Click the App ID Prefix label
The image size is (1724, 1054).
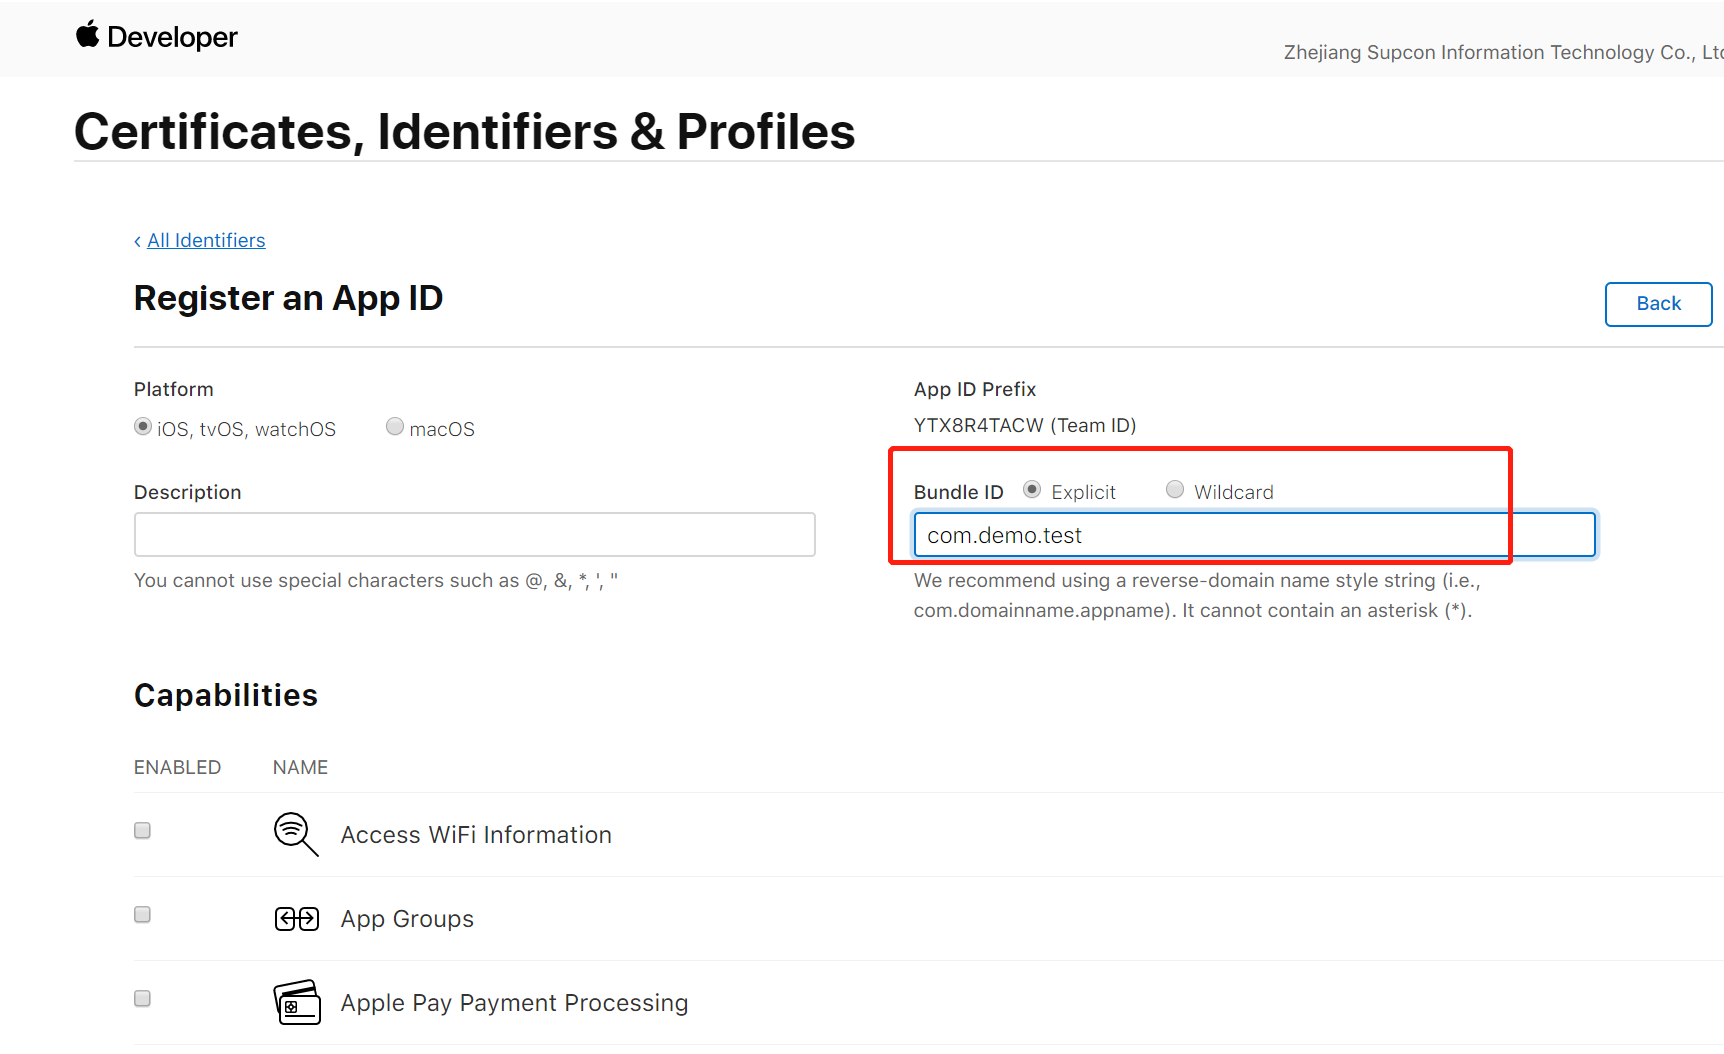click(975, 389)
